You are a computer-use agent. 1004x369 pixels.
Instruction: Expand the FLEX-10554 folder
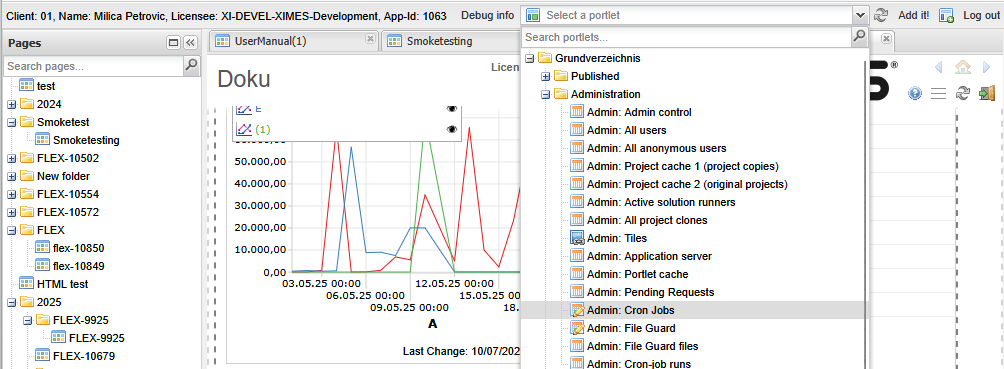pos(12,193)
